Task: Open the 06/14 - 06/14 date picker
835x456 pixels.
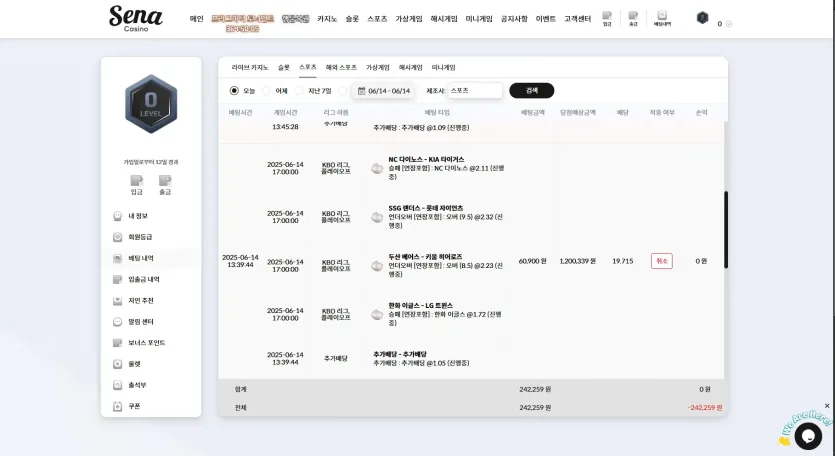Action: point(383,91)
